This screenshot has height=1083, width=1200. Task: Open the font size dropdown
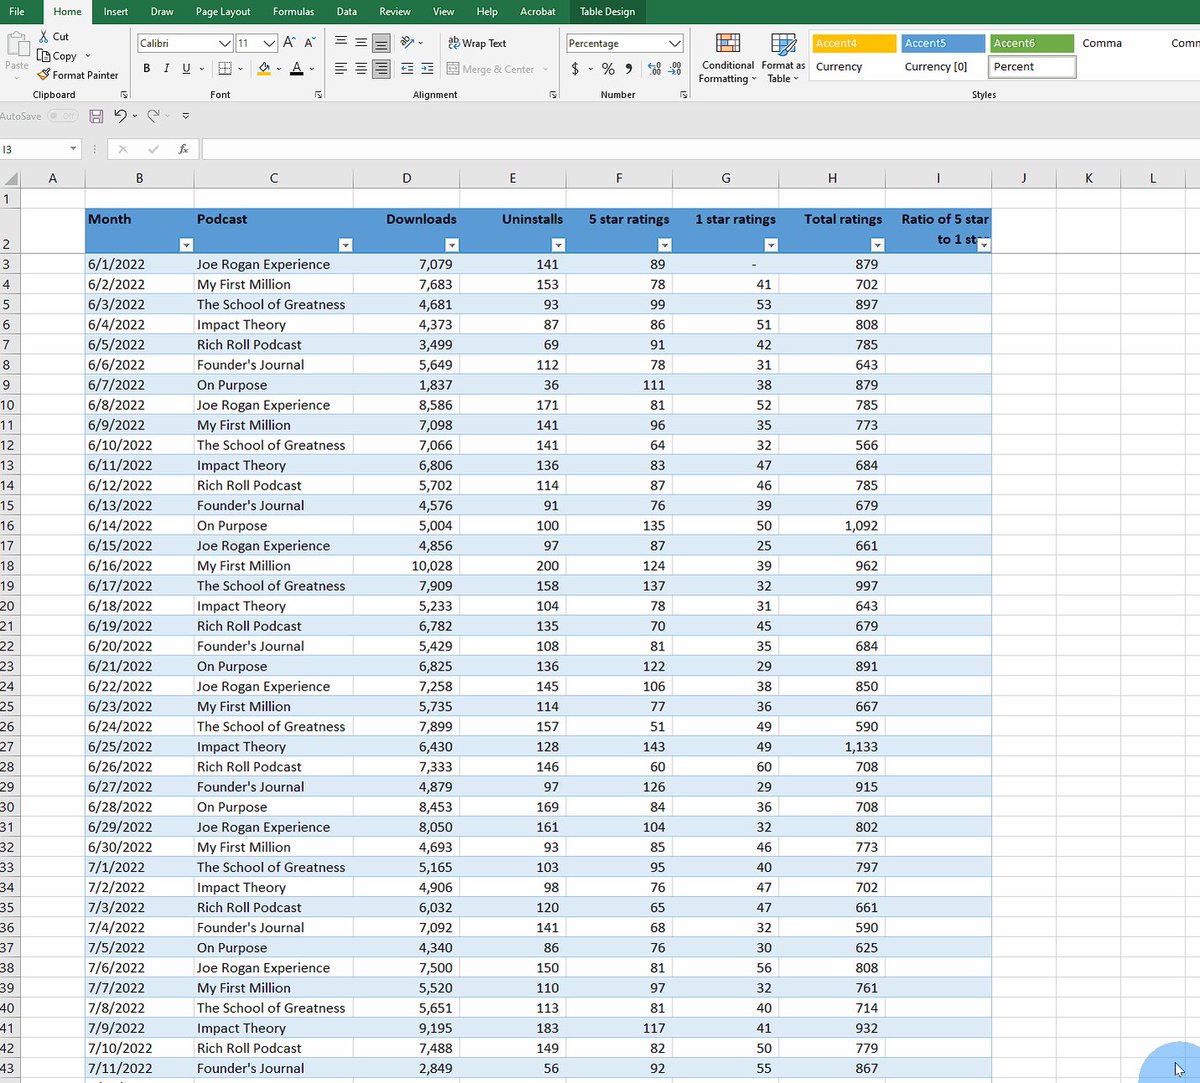(x=269, y=43)
